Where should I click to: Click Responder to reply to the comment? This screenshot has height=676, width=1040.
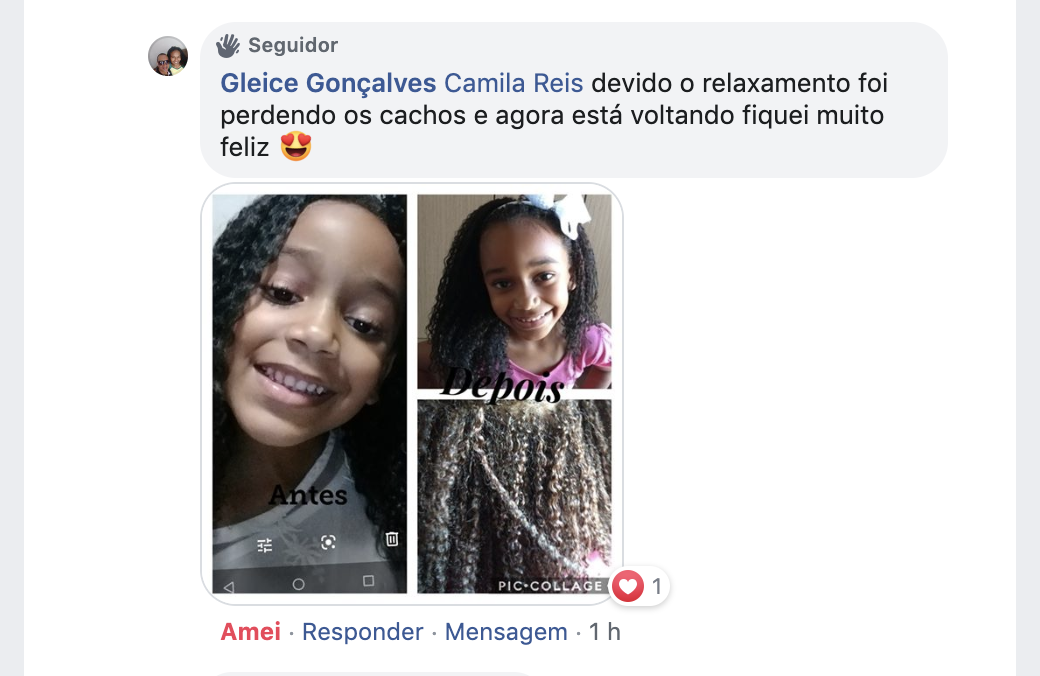click(x=362, y=632)
